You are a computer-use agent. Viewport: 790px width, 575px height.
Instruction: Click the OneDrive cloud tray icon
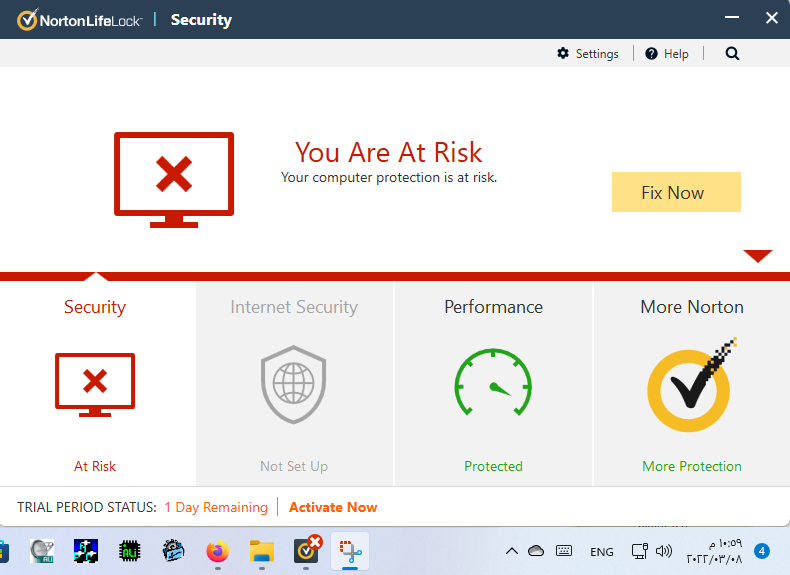click(536, 551)
